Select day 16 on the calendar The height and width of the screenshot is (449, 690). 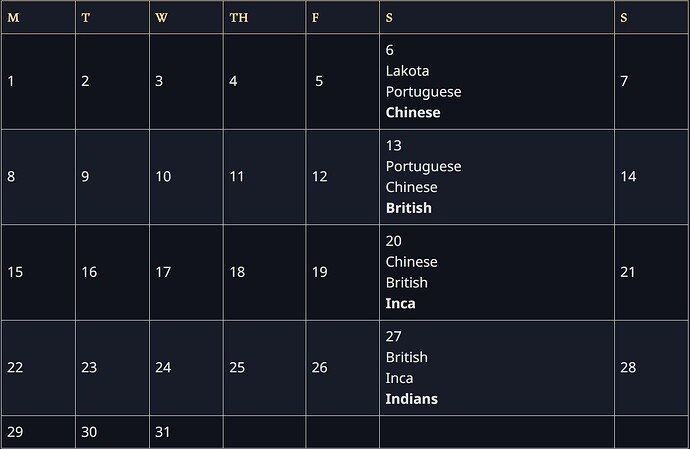tap(89, 272)
